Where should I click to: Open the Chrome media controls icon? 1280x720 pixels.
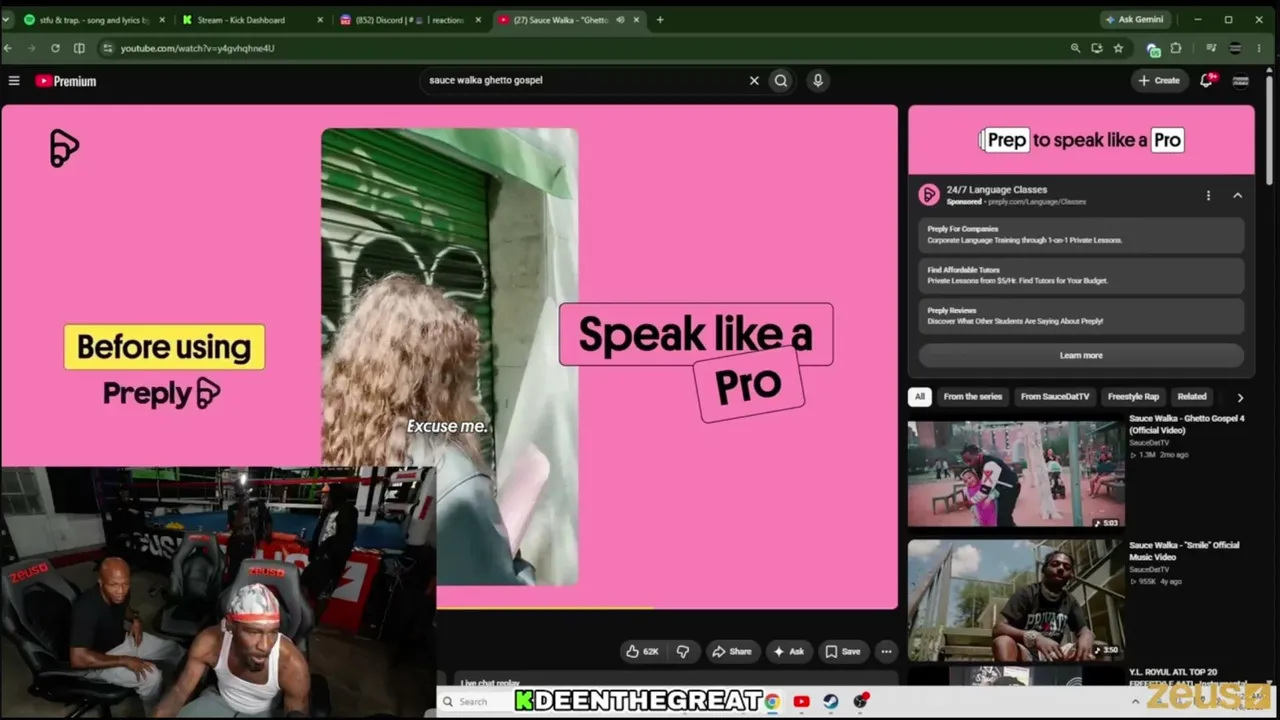[x=1211, y=48]
